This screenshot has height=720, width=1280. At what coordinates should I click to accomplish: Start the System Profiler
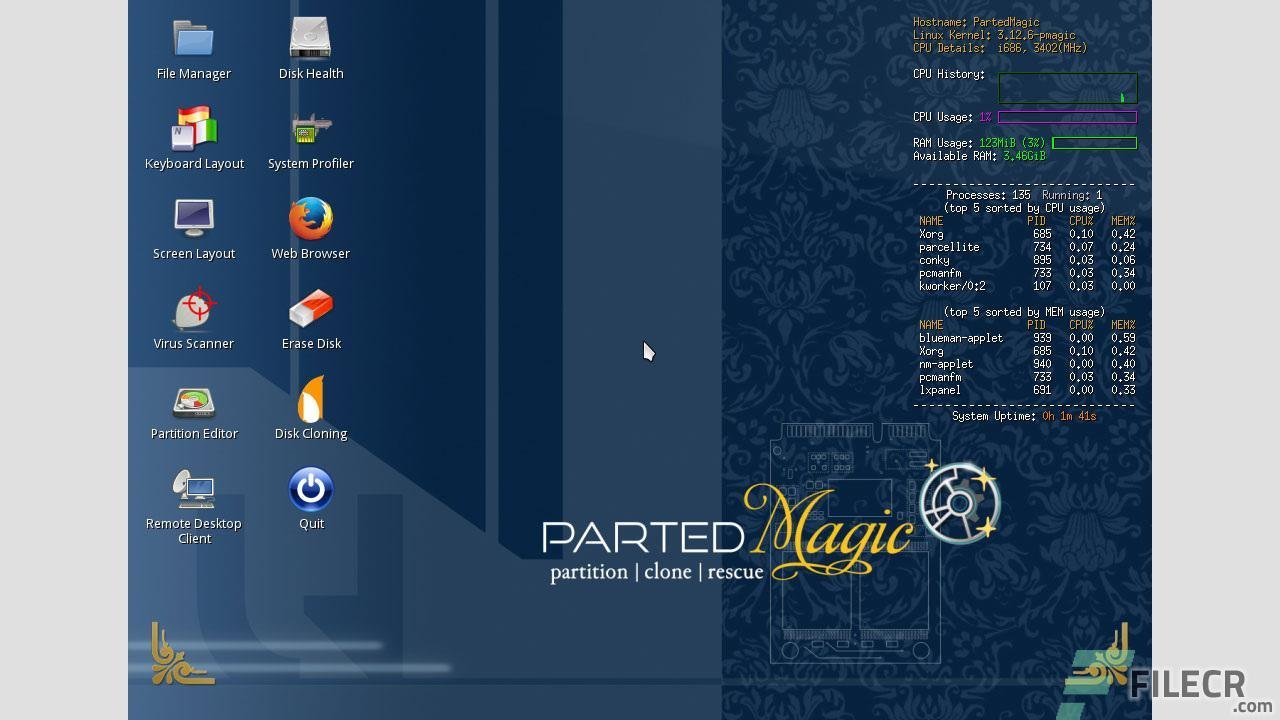[x=310, y=128]
